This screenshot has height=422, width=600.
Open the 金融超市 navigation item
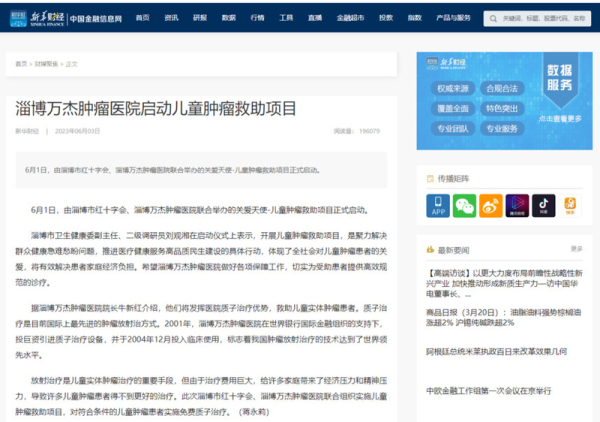click(x=350, y=18)
